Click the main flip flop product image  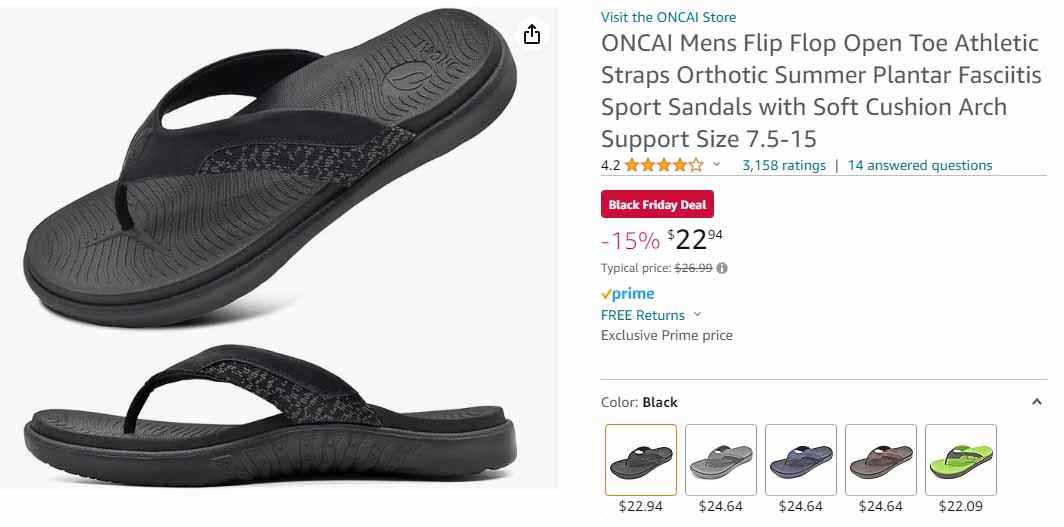click(x=270, y=250)
